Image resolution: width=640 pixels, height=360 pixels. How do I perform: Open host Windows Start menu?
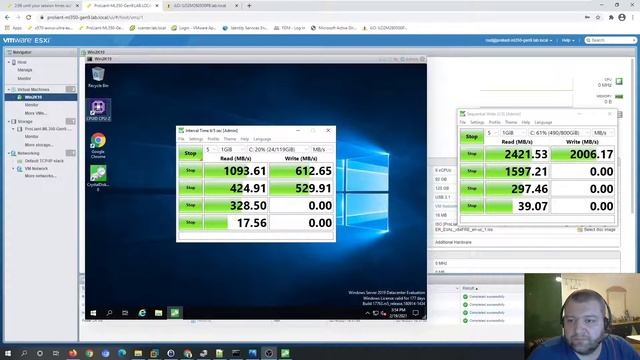click(x=8, y=353)
